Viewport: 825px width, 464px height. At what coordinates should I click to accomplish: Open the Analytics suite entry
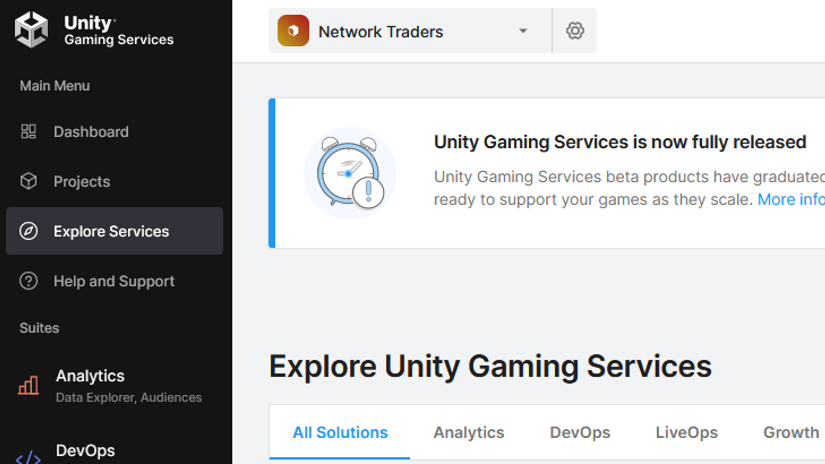point(115,386)
